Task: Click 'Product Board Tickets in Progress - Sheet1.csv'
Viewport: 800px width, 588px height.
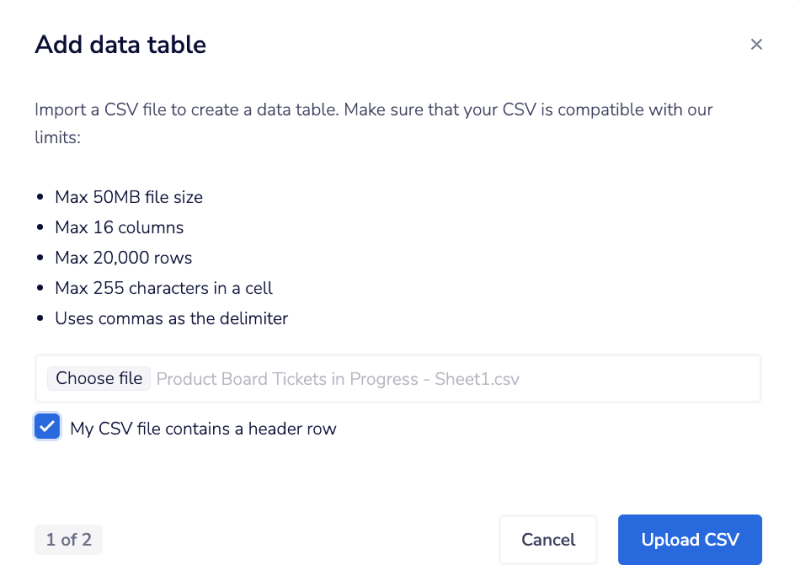Action: 337,378
